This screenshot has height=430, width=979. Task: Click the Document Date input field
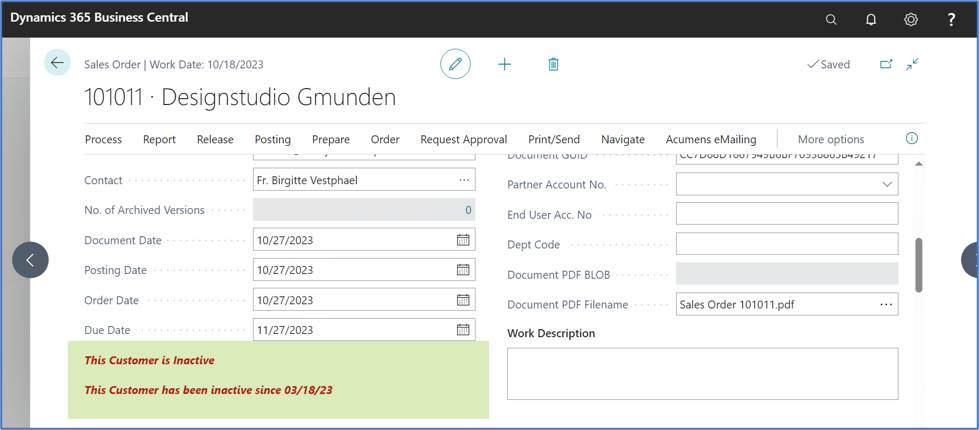[364, 240]
